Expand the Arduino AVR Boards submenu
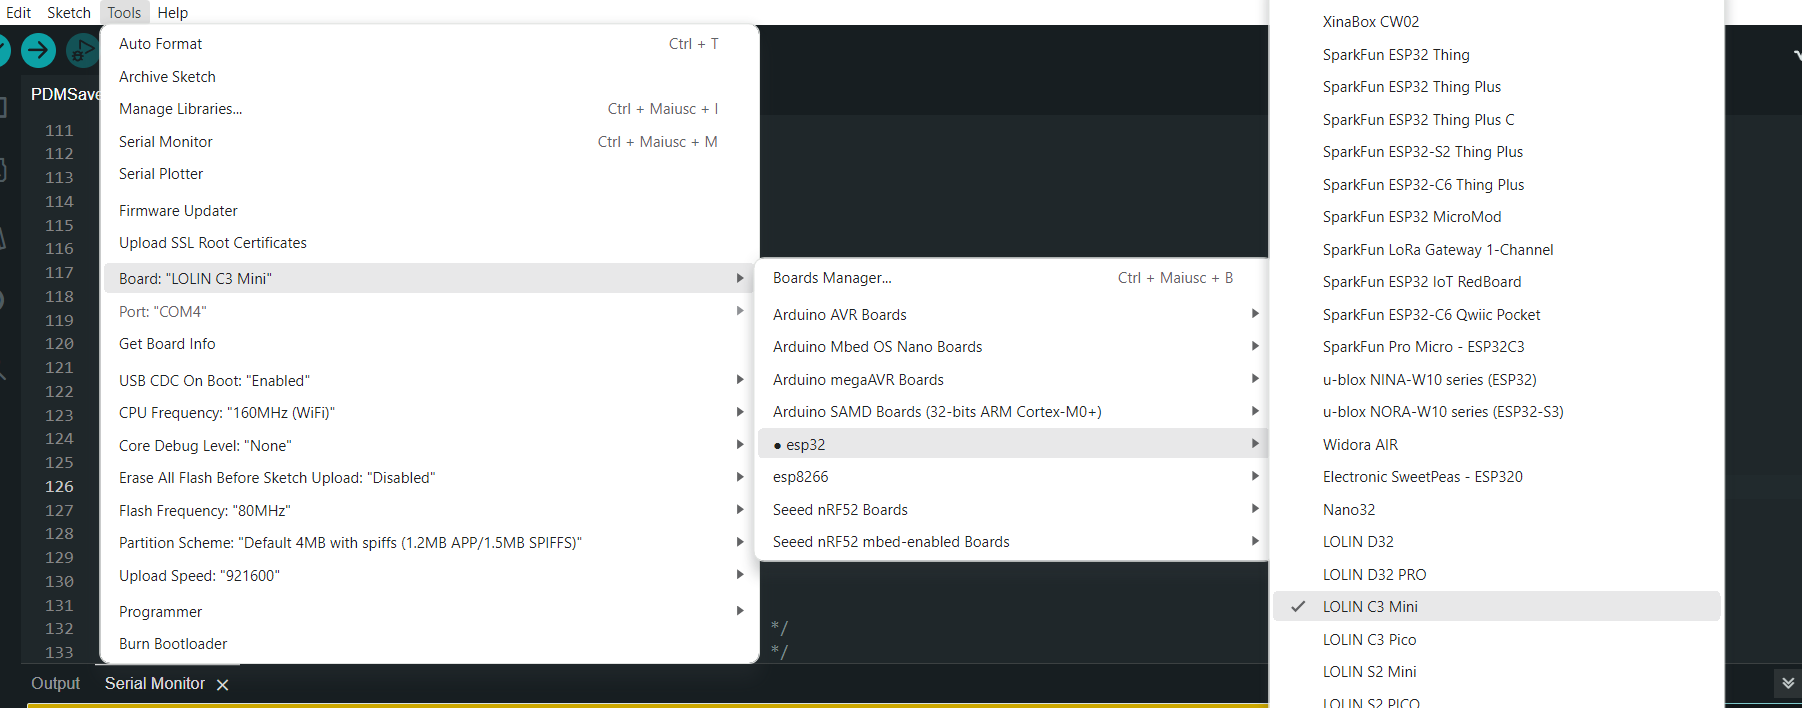This screenshot has width=1802, height=708. pos(839,315)
